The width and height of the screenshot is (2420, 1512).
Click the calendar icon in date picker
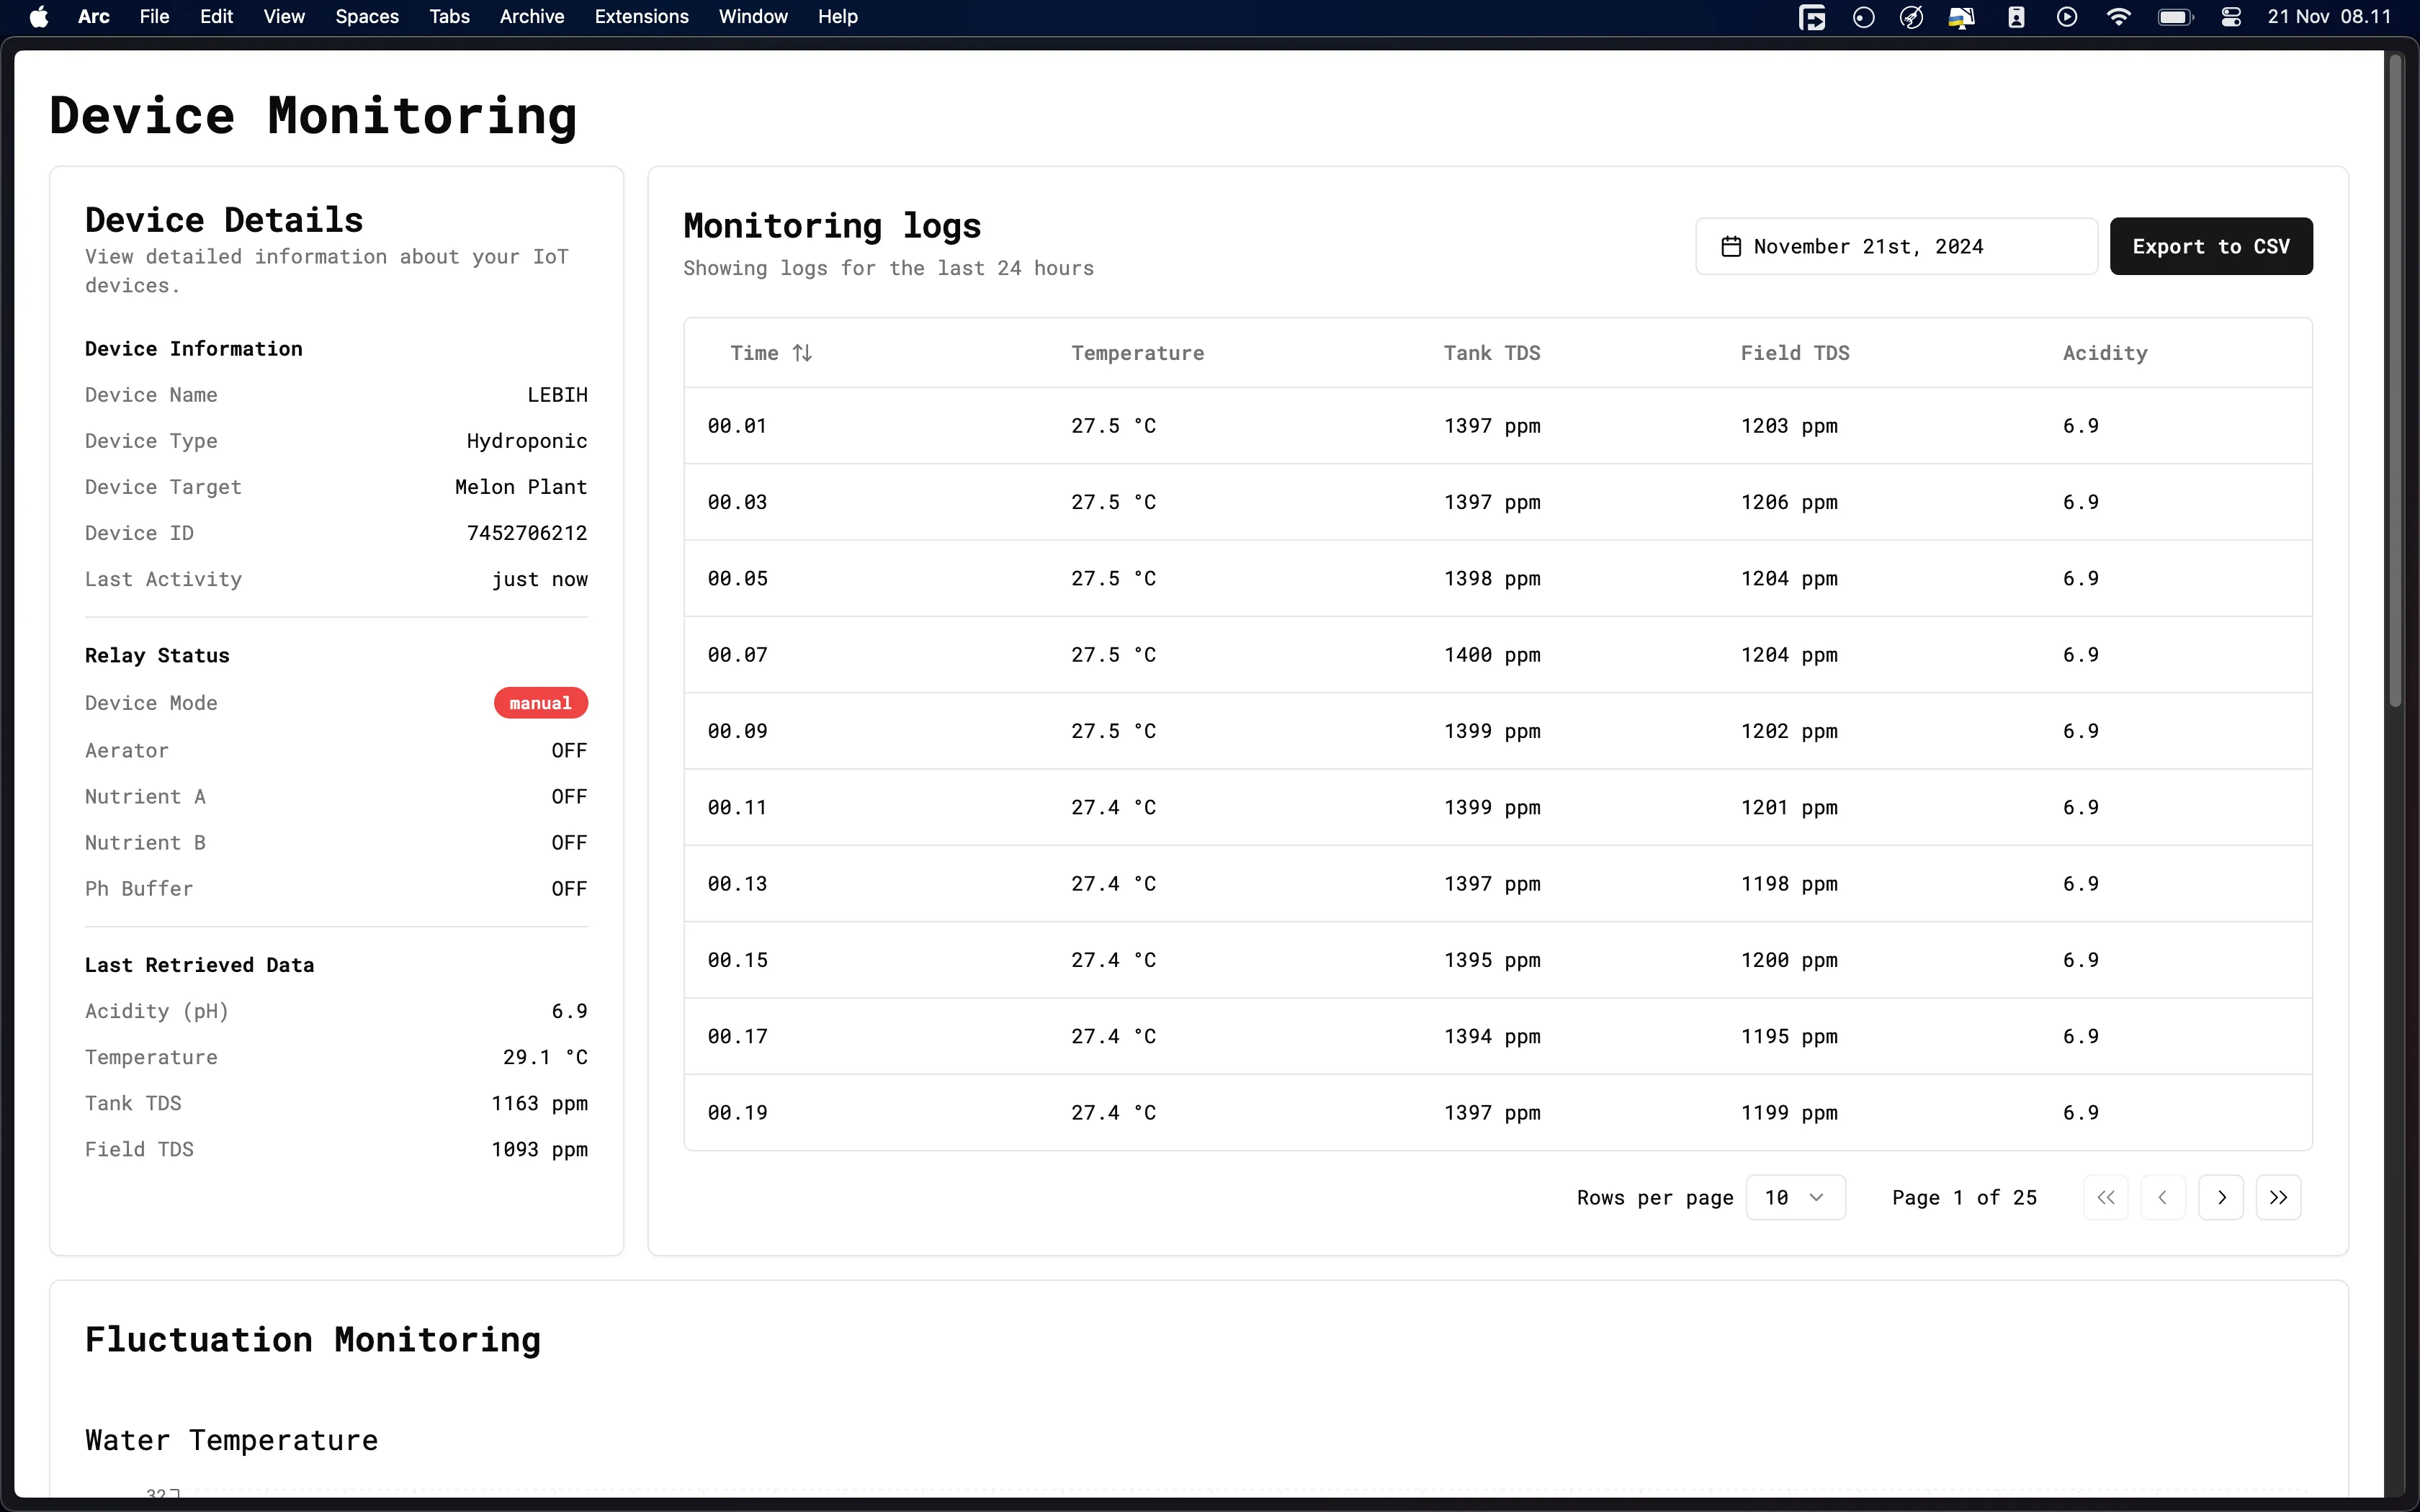coord(1731,247)
